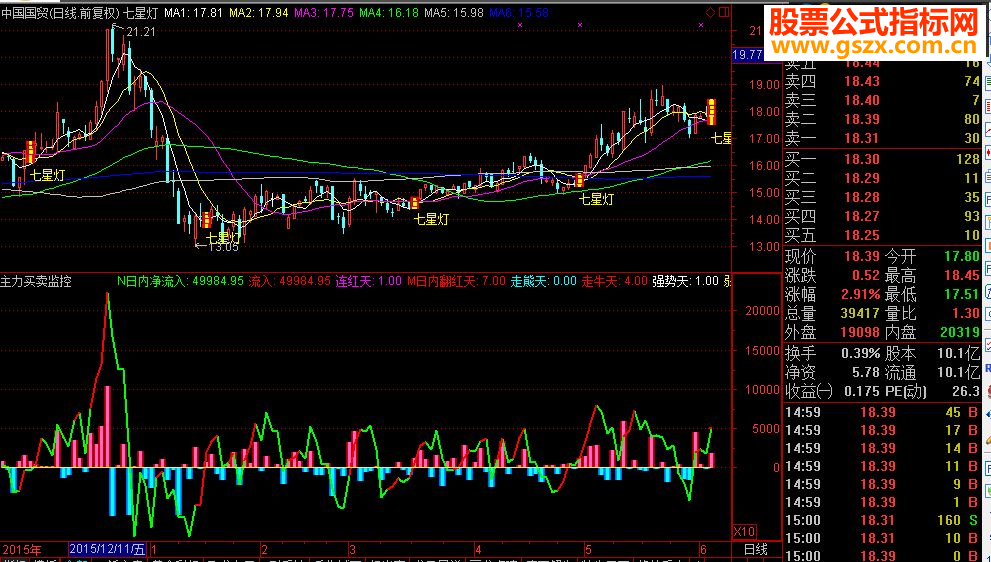Select the 2015/12/11/五 date label
991x562 pixels.
click(107, 549)
